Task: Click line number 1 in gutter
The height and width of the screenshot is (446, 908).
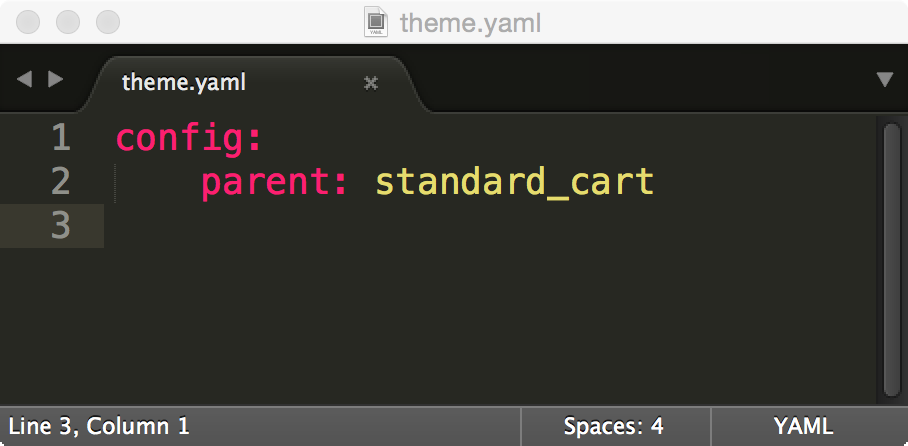Action: [61, 138]
